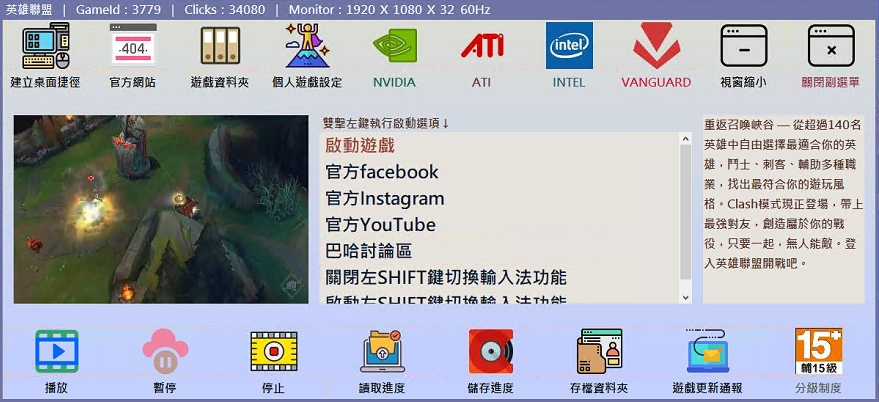Image resolution: width=879 pixels, height=402 pixels.
Task: Click the 儲存進度 save progress icon
Action: coord(491,352)
